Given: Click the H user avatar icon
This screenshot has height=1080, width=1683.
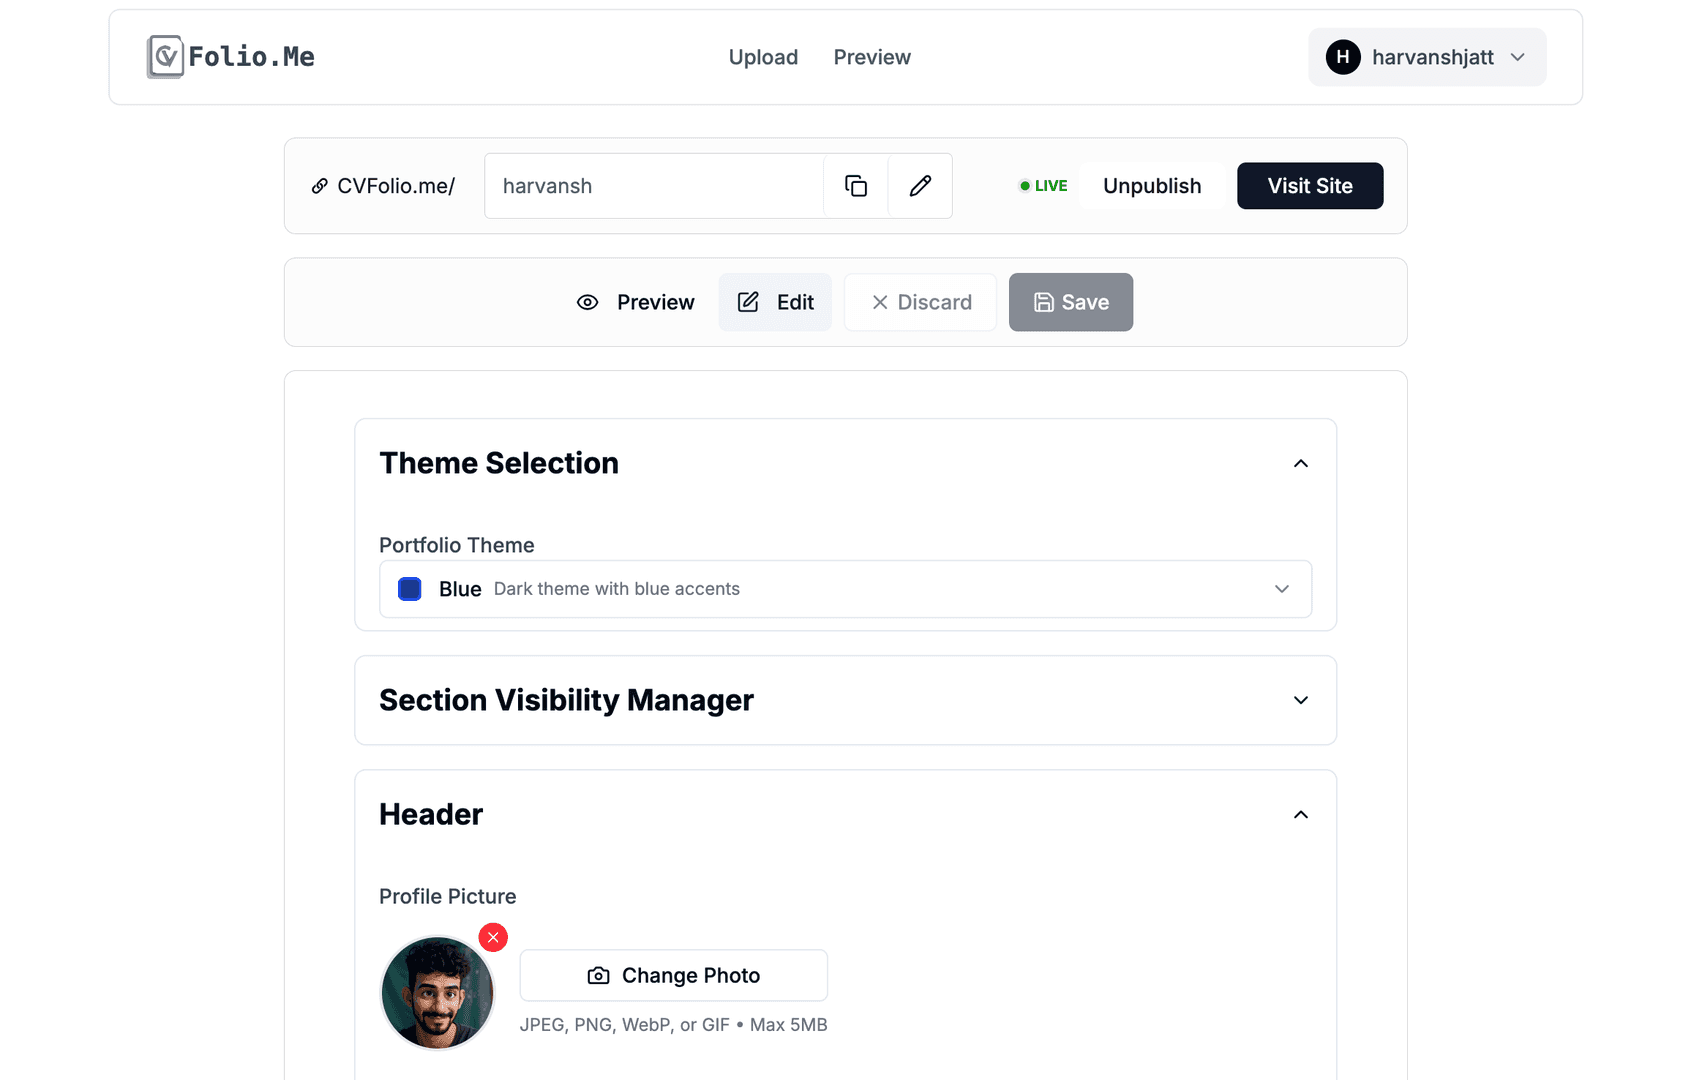Looking at the screenshot, I should click(x=1343, y=57).
